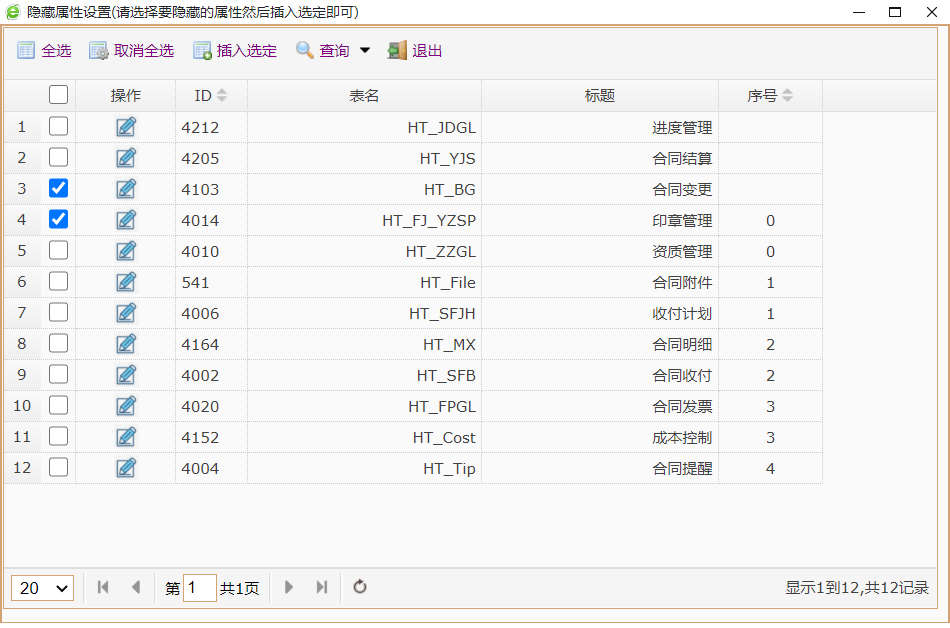Screen dimensions: 950x628
Task: Tick the checkbox for HT_ZZGL row
Action: pyautogui.click(x=59, y=250)
